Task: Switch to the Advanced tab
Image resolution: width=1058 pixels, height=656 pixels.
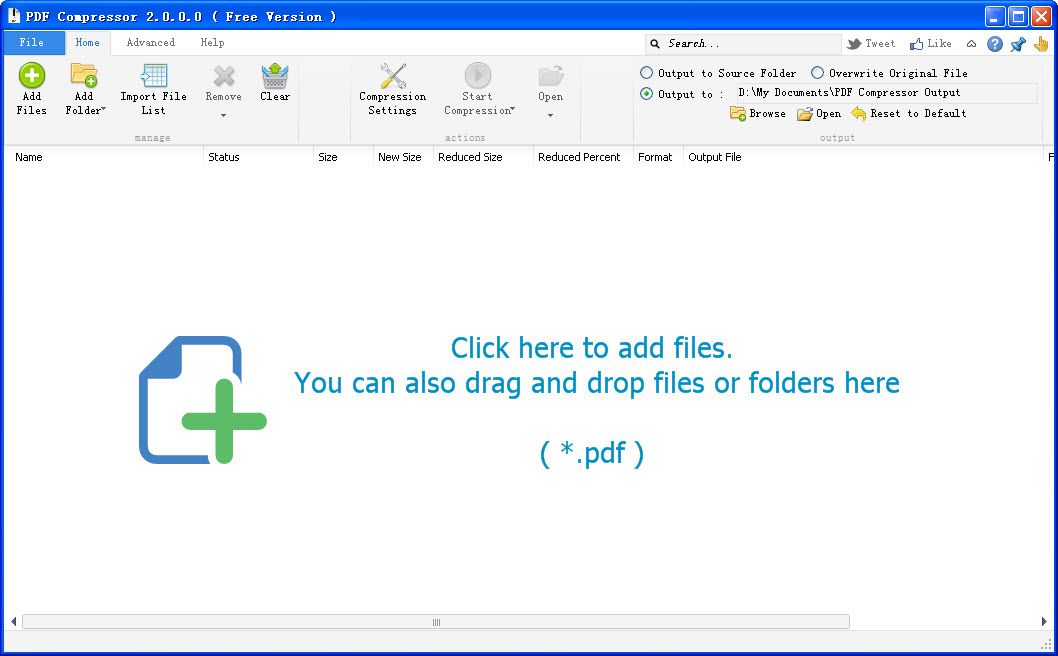Action: coord(150,43)
